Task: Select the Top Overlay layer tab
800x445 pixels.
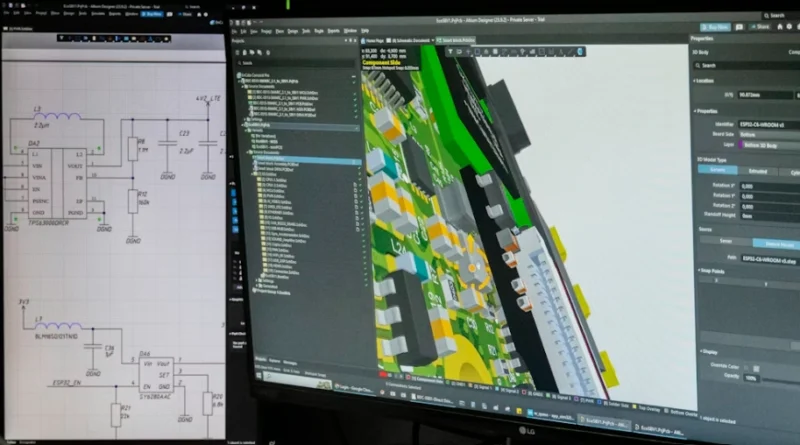Action: click(647, 409)
